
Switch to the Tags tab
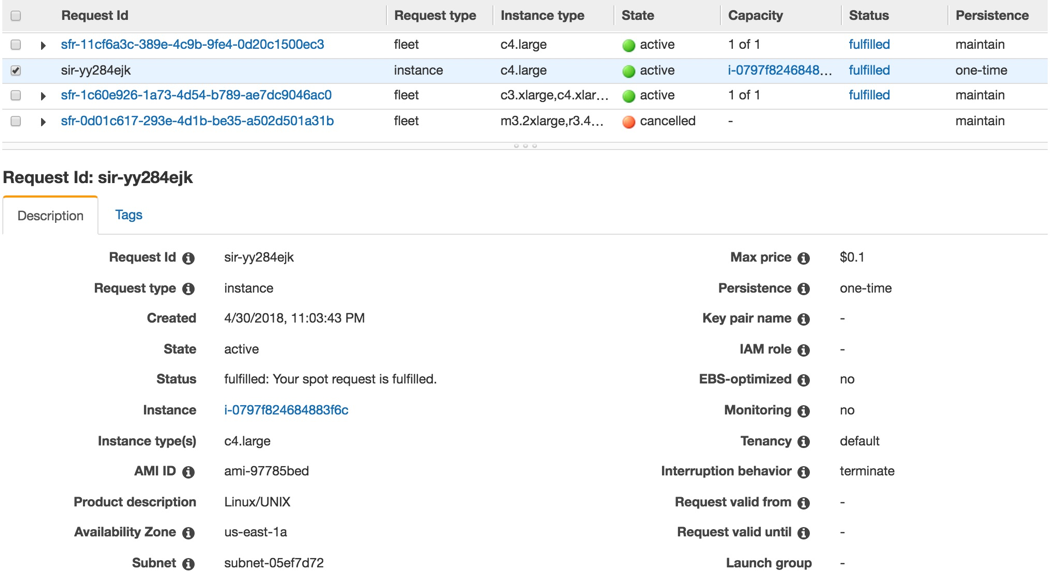(x=129, y=215)
